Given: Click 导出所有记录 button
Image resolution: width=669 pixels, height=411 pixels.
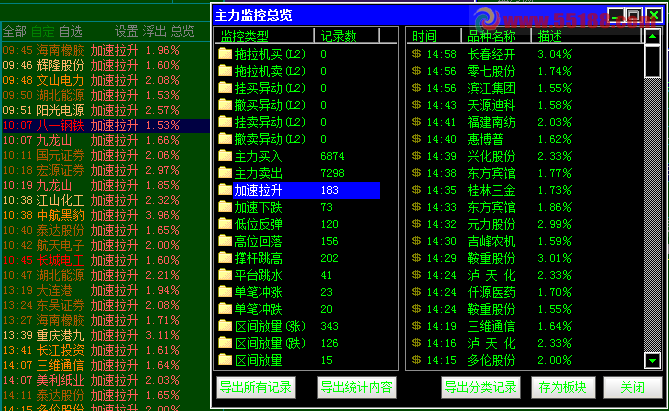Looking at the screenshot, I should (256, 388).
